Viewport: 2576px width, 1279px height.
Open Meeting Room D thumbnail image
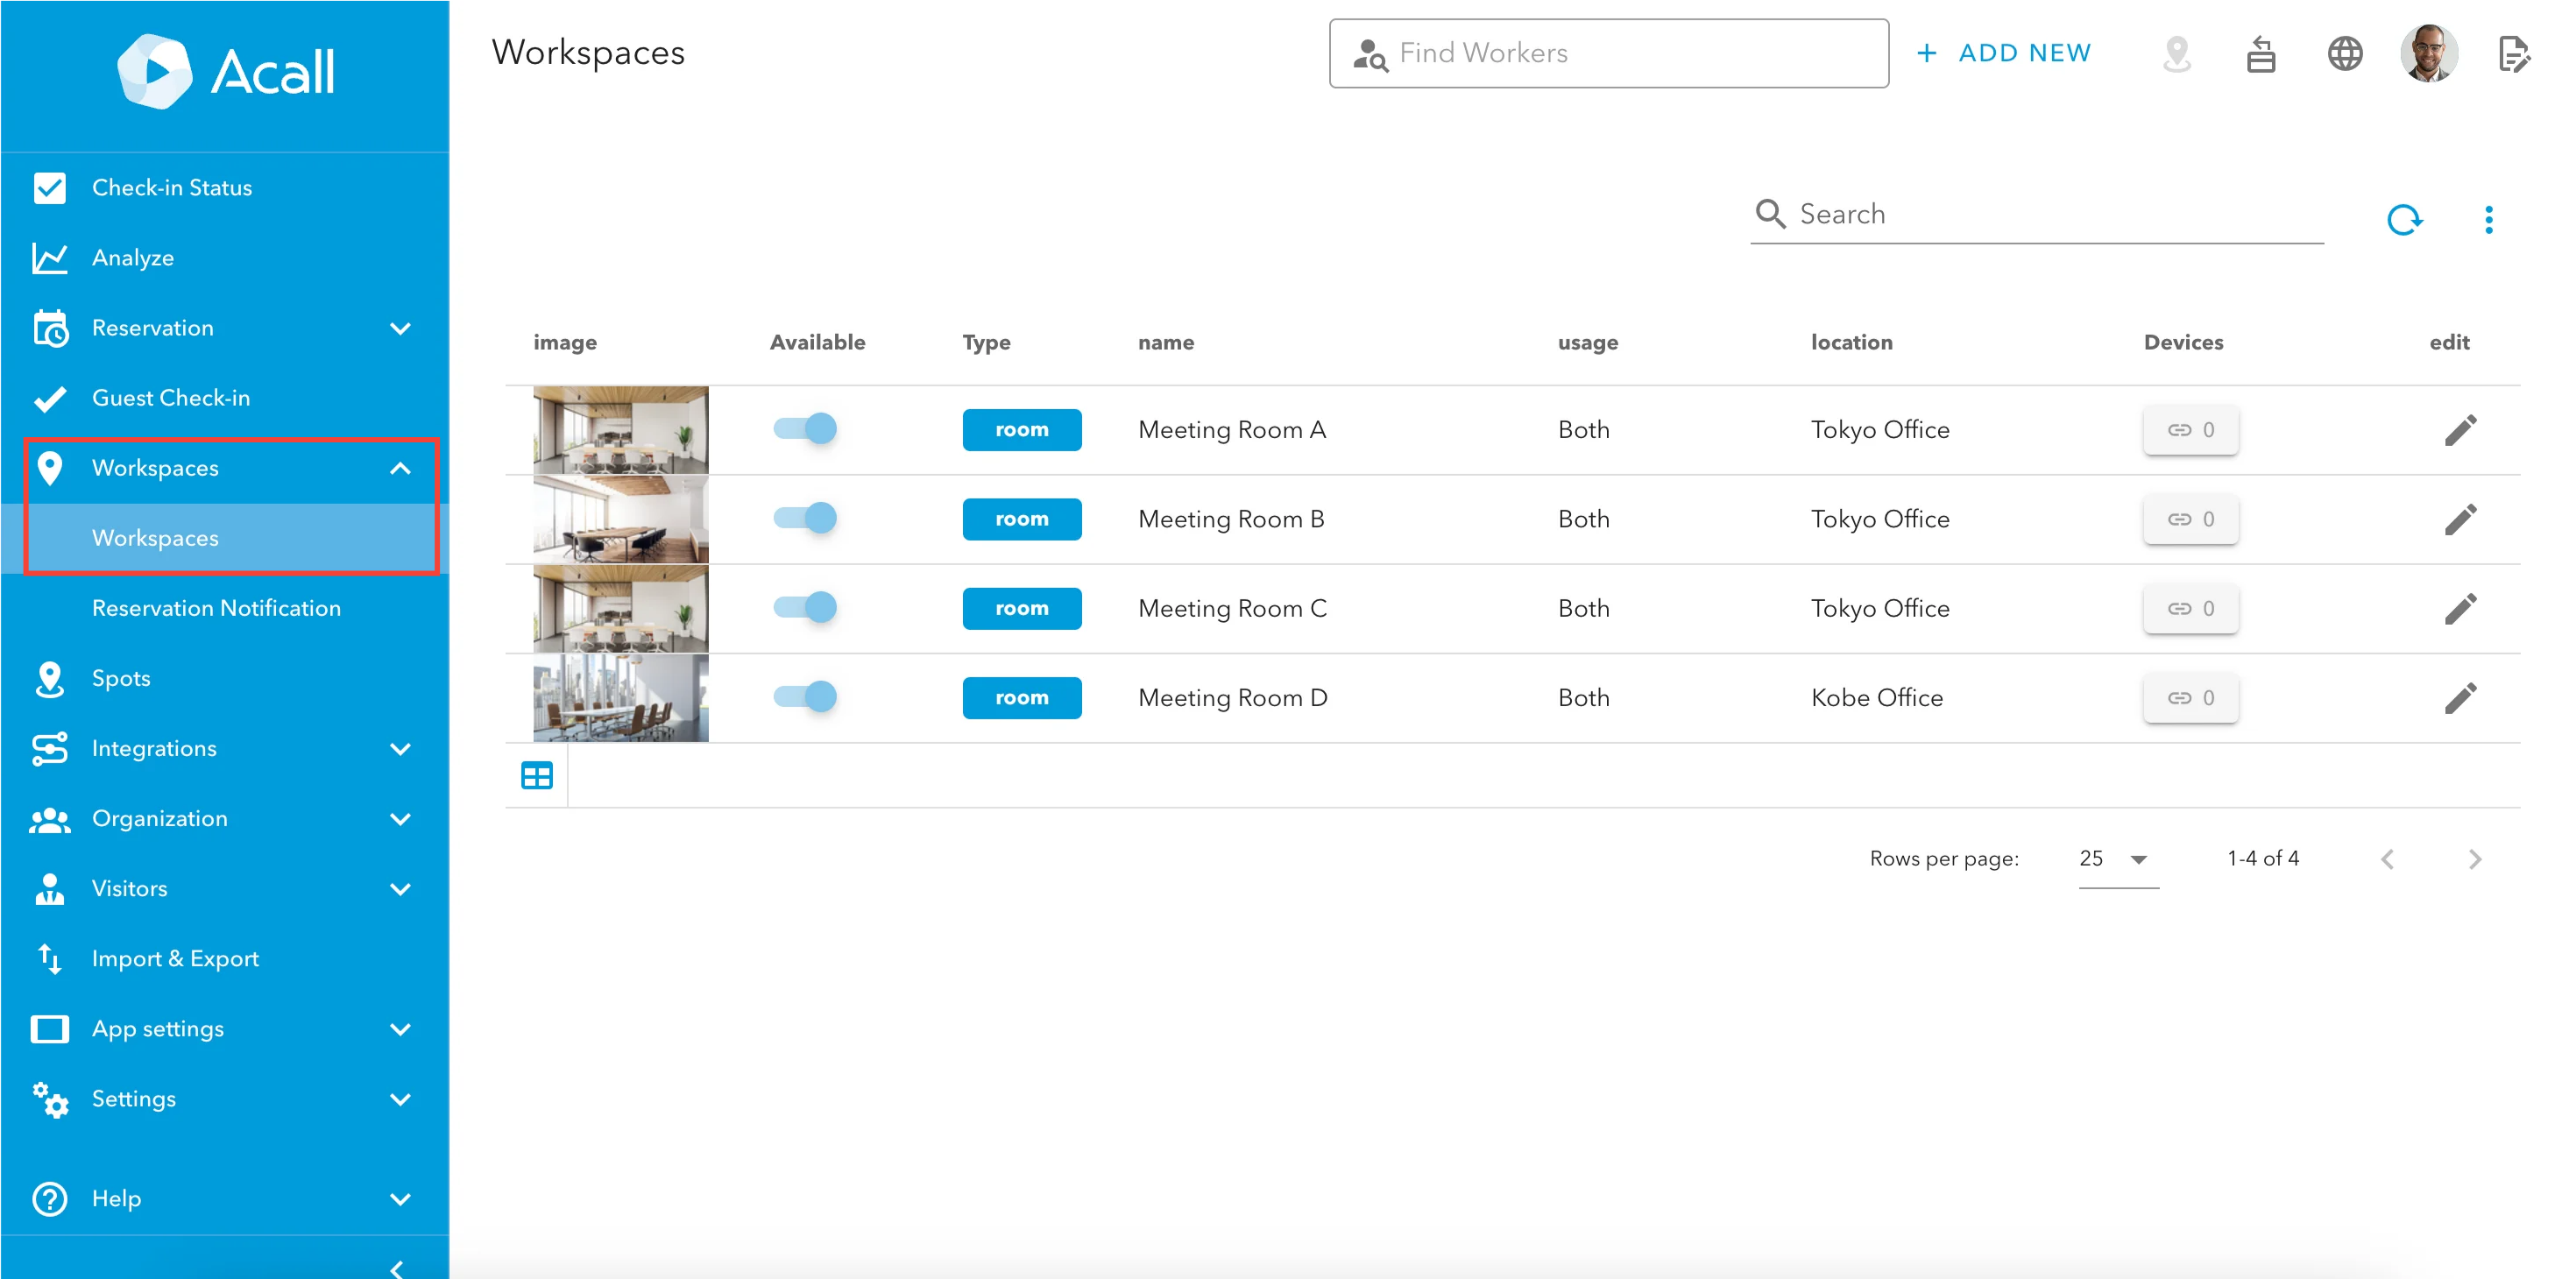click(x=620, y=698)
